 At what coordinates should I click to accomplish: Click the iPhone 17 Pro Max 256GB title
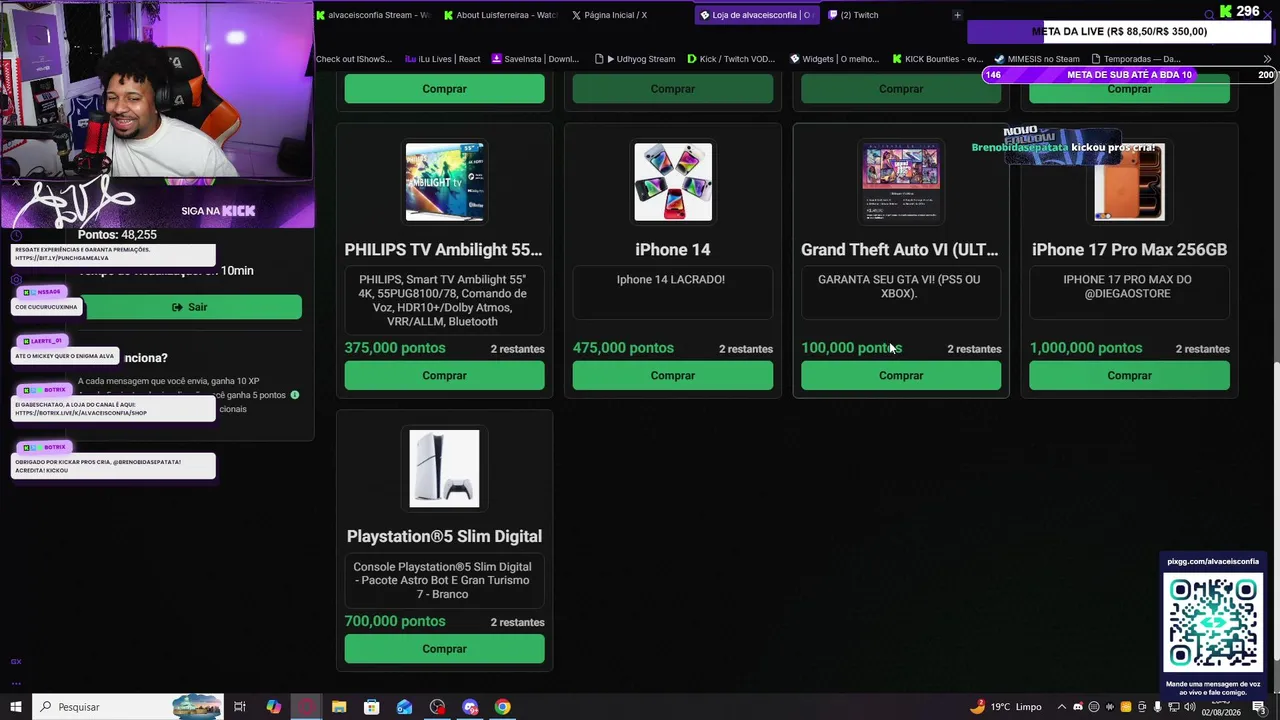[x=1129, y=250]
